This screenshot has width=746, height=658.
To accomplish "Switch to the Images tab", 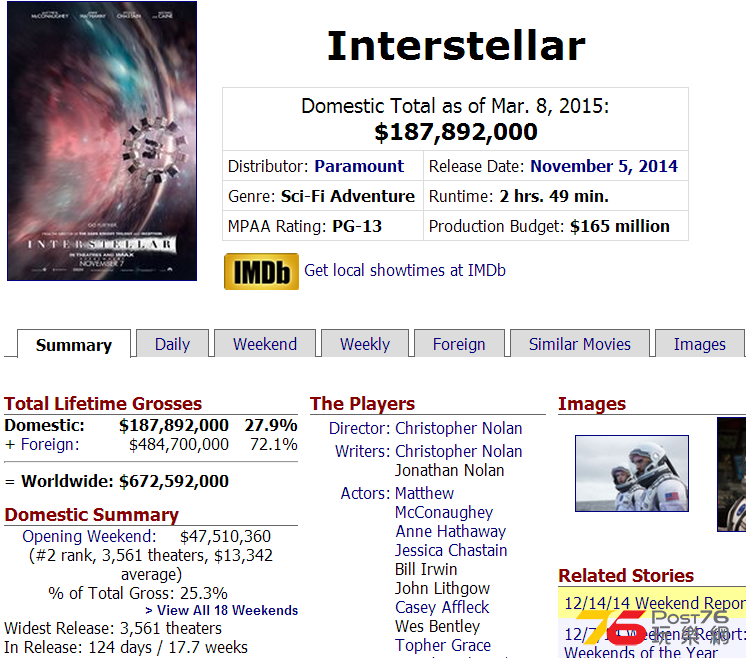I will coord(699,344).
